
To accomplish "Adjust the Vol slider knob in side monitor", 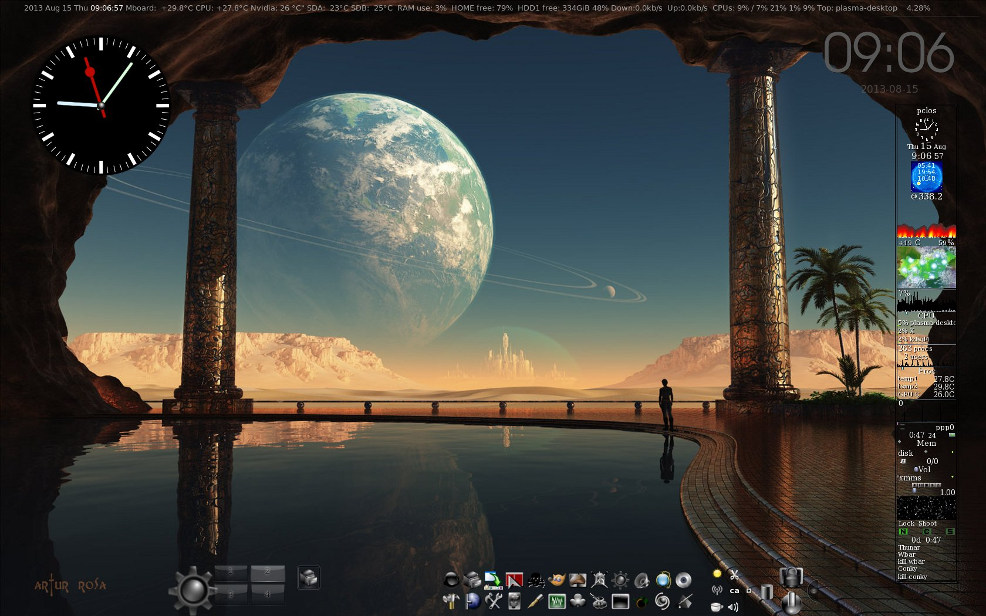I will (916, 470).
